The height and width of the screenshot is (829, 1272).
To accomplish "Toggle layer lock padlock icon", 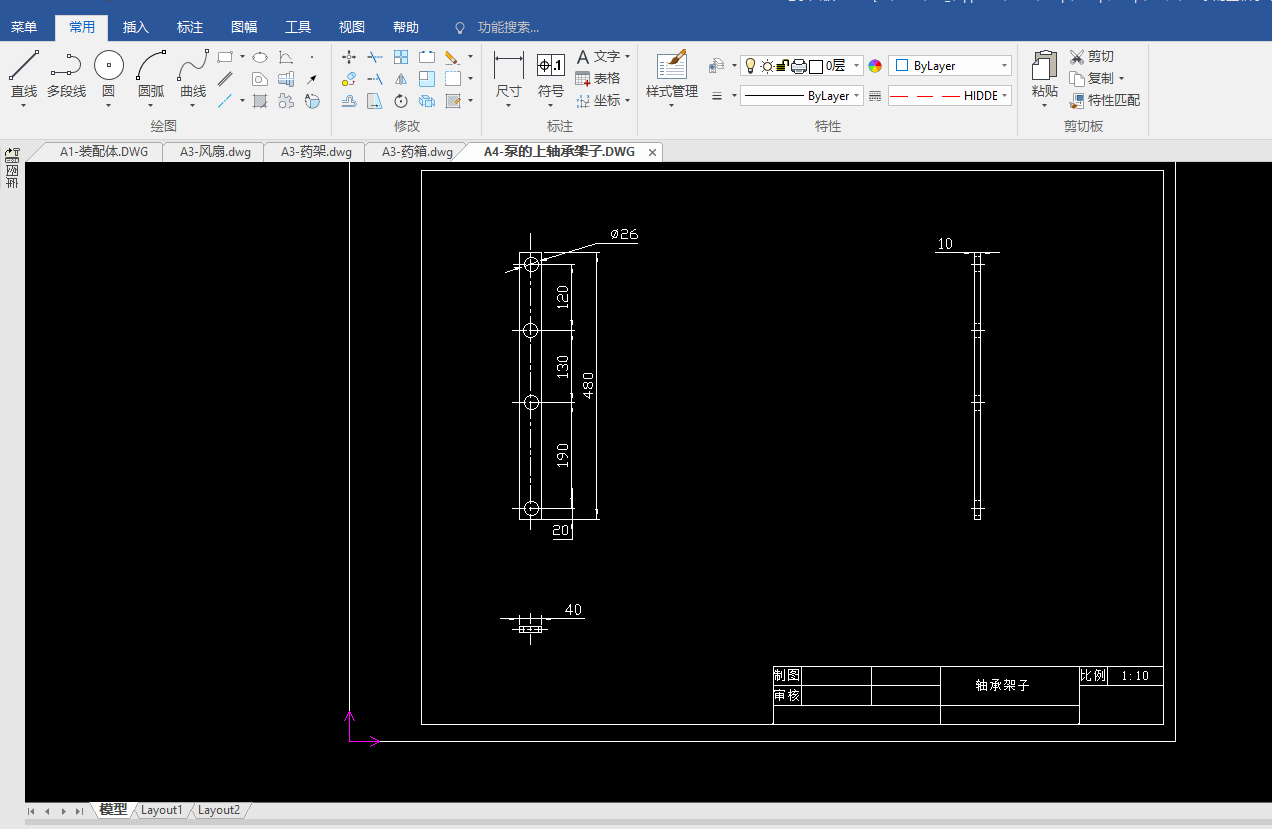I will [x=783, y=66].
